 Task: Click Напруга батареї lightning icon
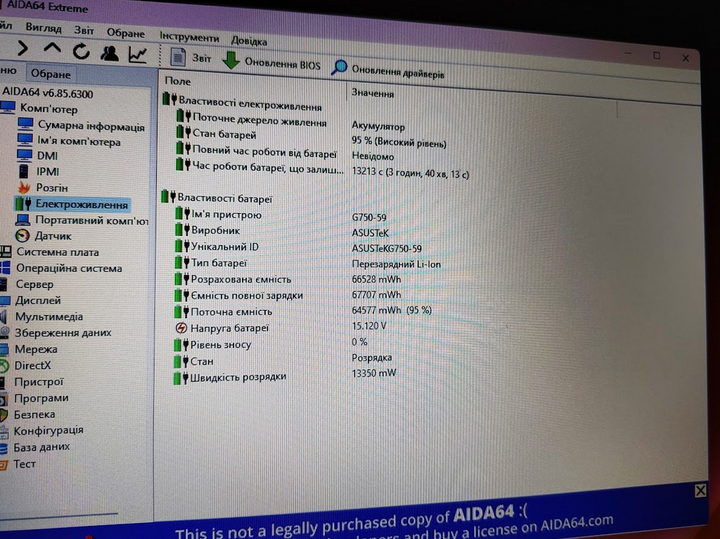[181, 328]
